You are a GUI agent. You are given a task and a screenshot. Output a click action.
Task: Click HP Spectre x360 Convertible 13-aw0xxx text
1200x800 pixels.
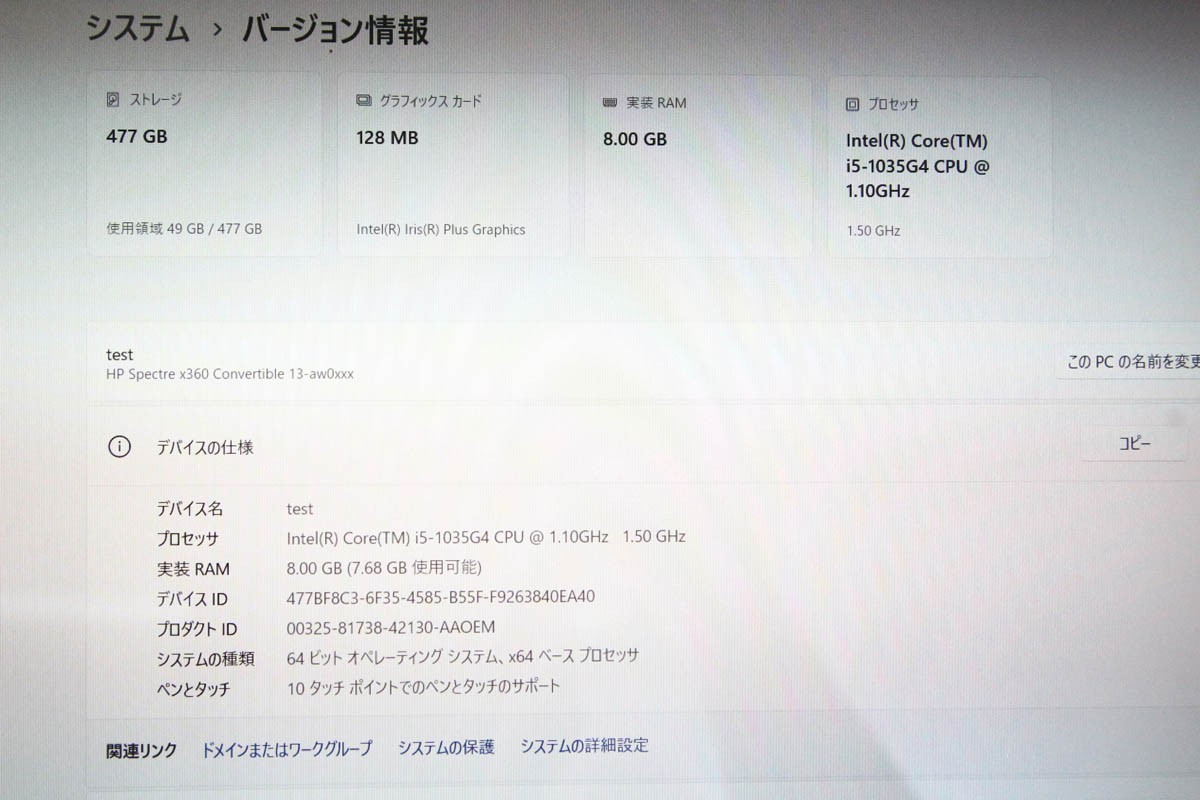click(x=230, y=374)
